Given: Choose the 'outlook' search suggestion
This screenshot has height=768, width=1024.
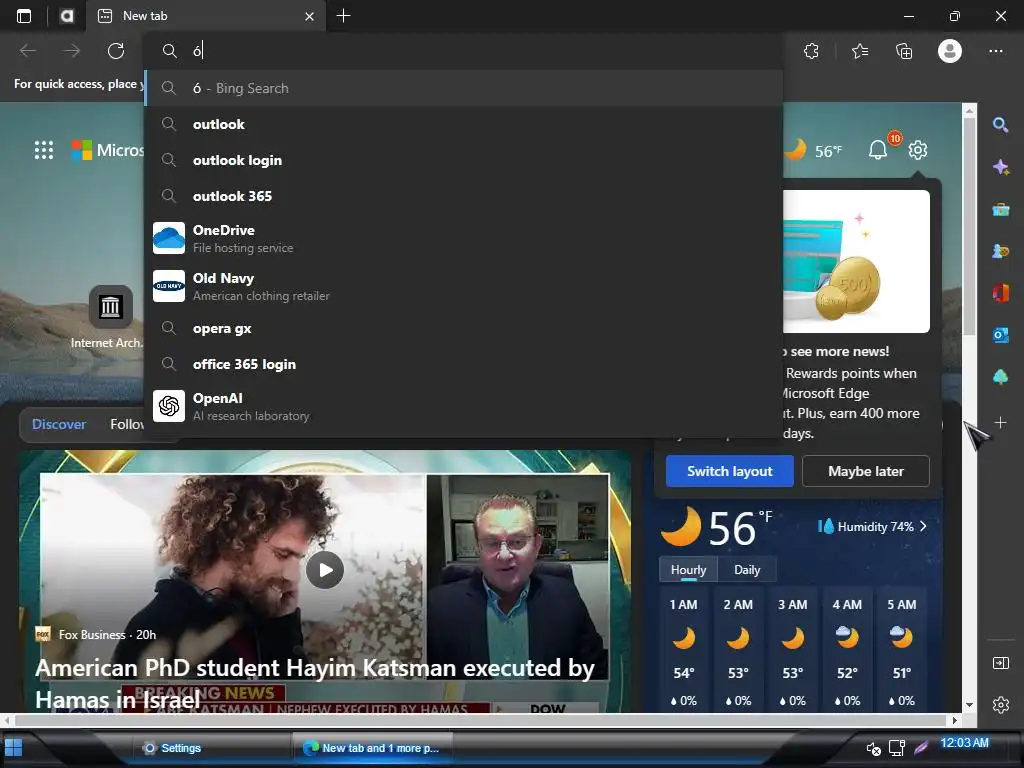Looking at the screenshot, I should coord(464,124).
